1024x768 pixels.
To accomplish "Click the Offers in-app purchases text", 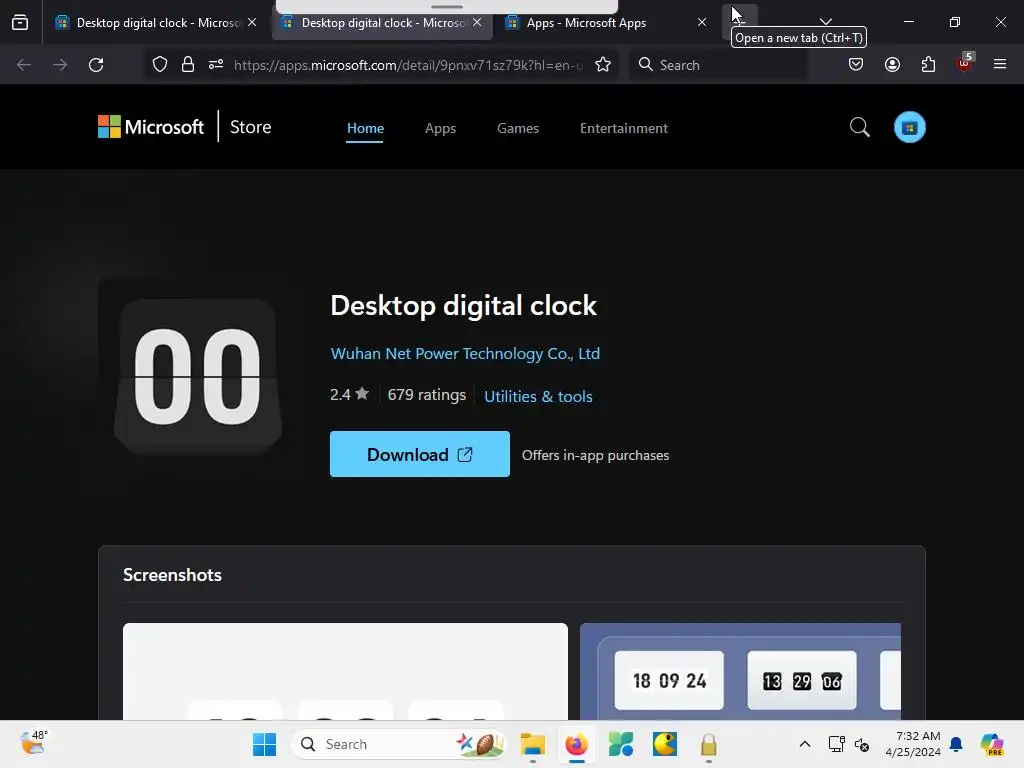I will 596,455.
